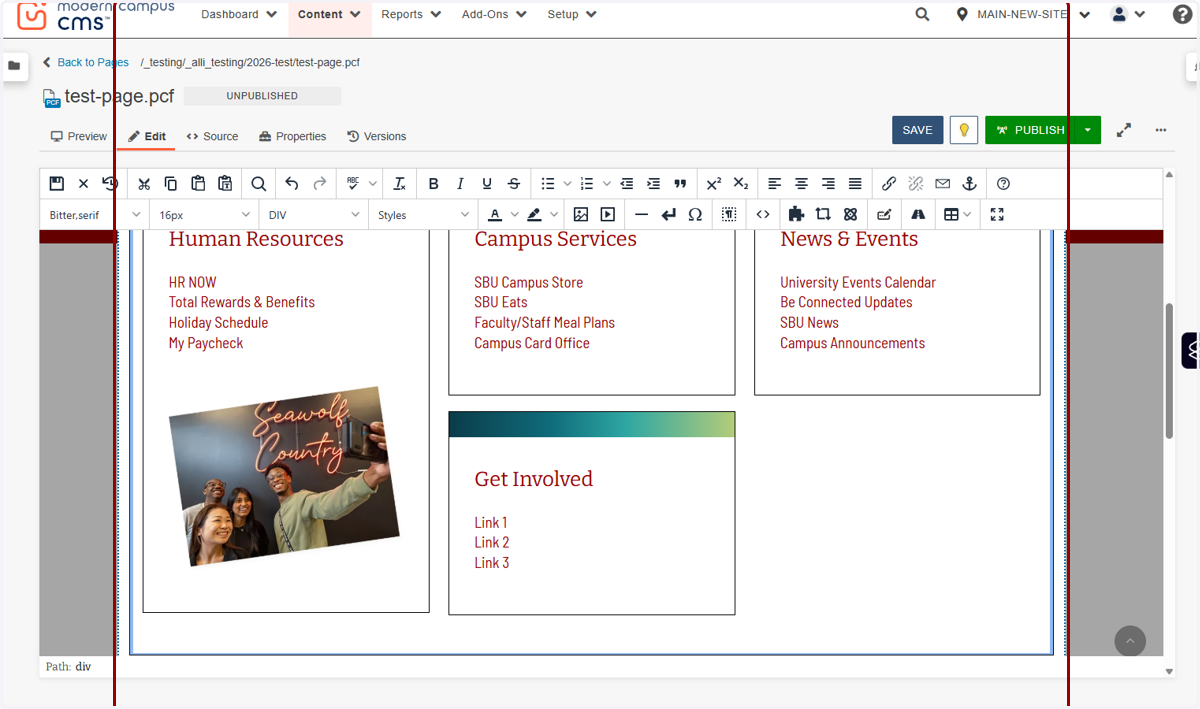Screen dimensions: 1200x709
Task: Insert a line break arrow
Action: [x=669, y=214]
